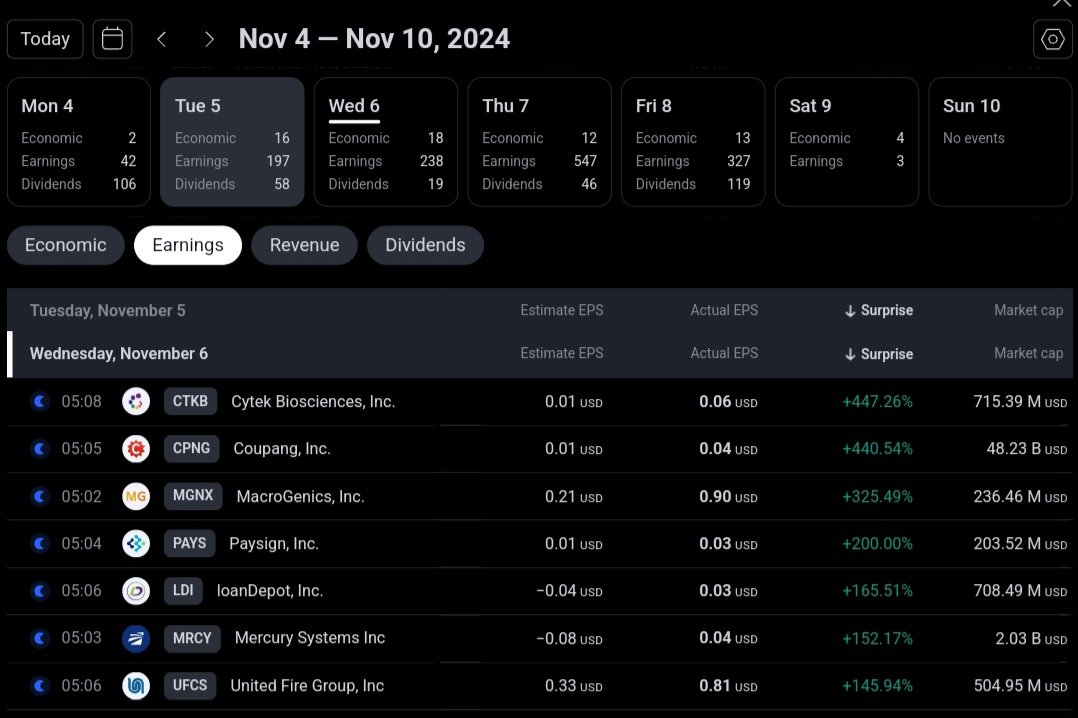Open the MRCY ticker symbol link

(193, 638)
